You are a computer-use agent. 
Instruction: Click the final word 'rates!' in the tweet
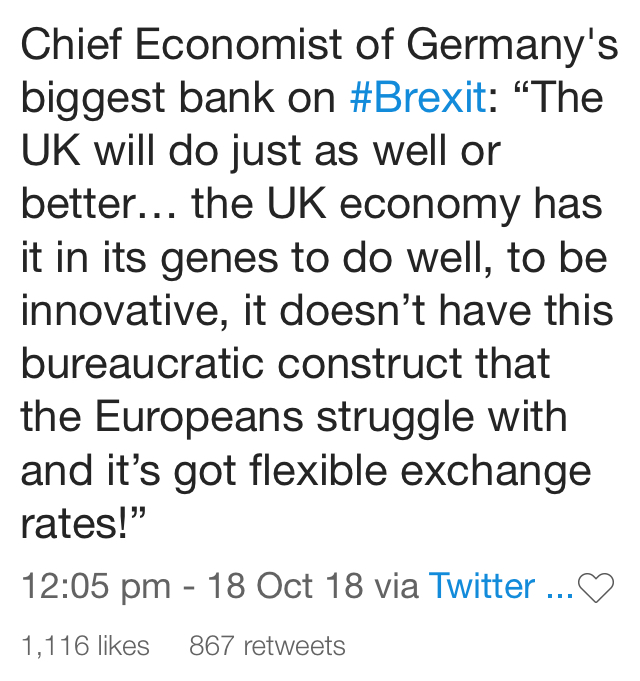click(x=75, y=525)
